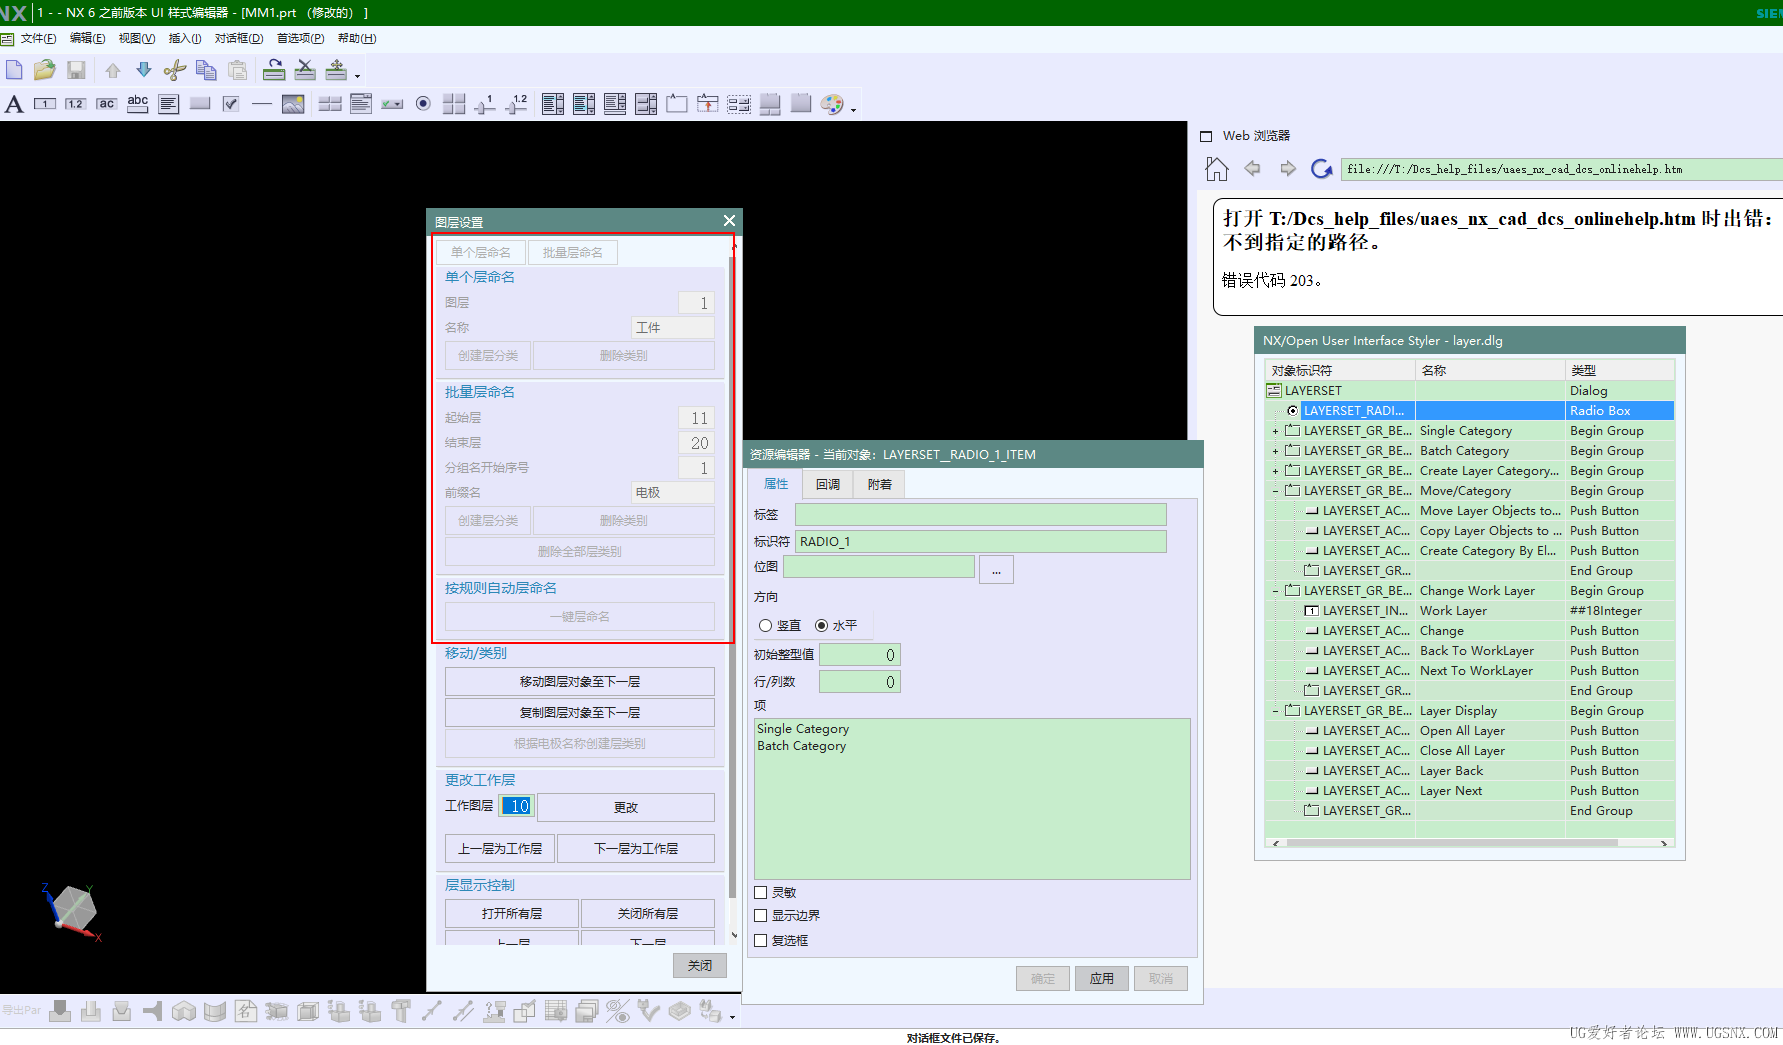The width and height of the screenshot is (1783, 1045).
Task: Expand the Single Category group row
Action: (x=1275, y=431)
